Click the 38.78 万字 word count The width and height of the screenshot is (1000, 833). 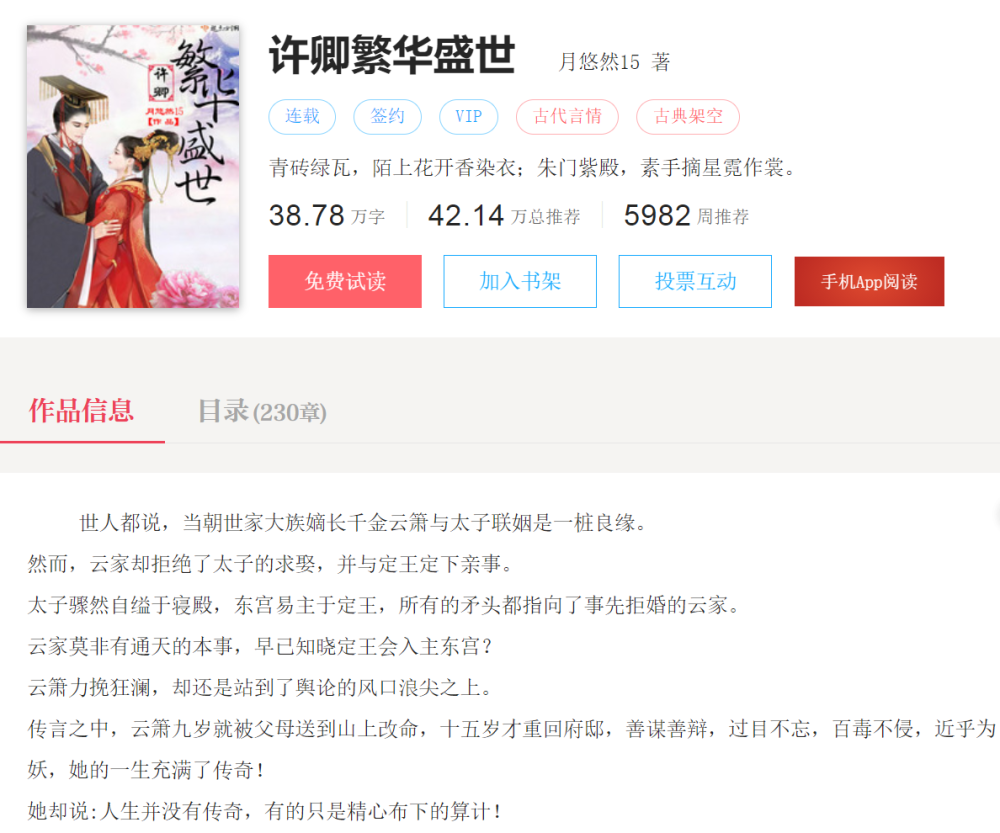327,216
